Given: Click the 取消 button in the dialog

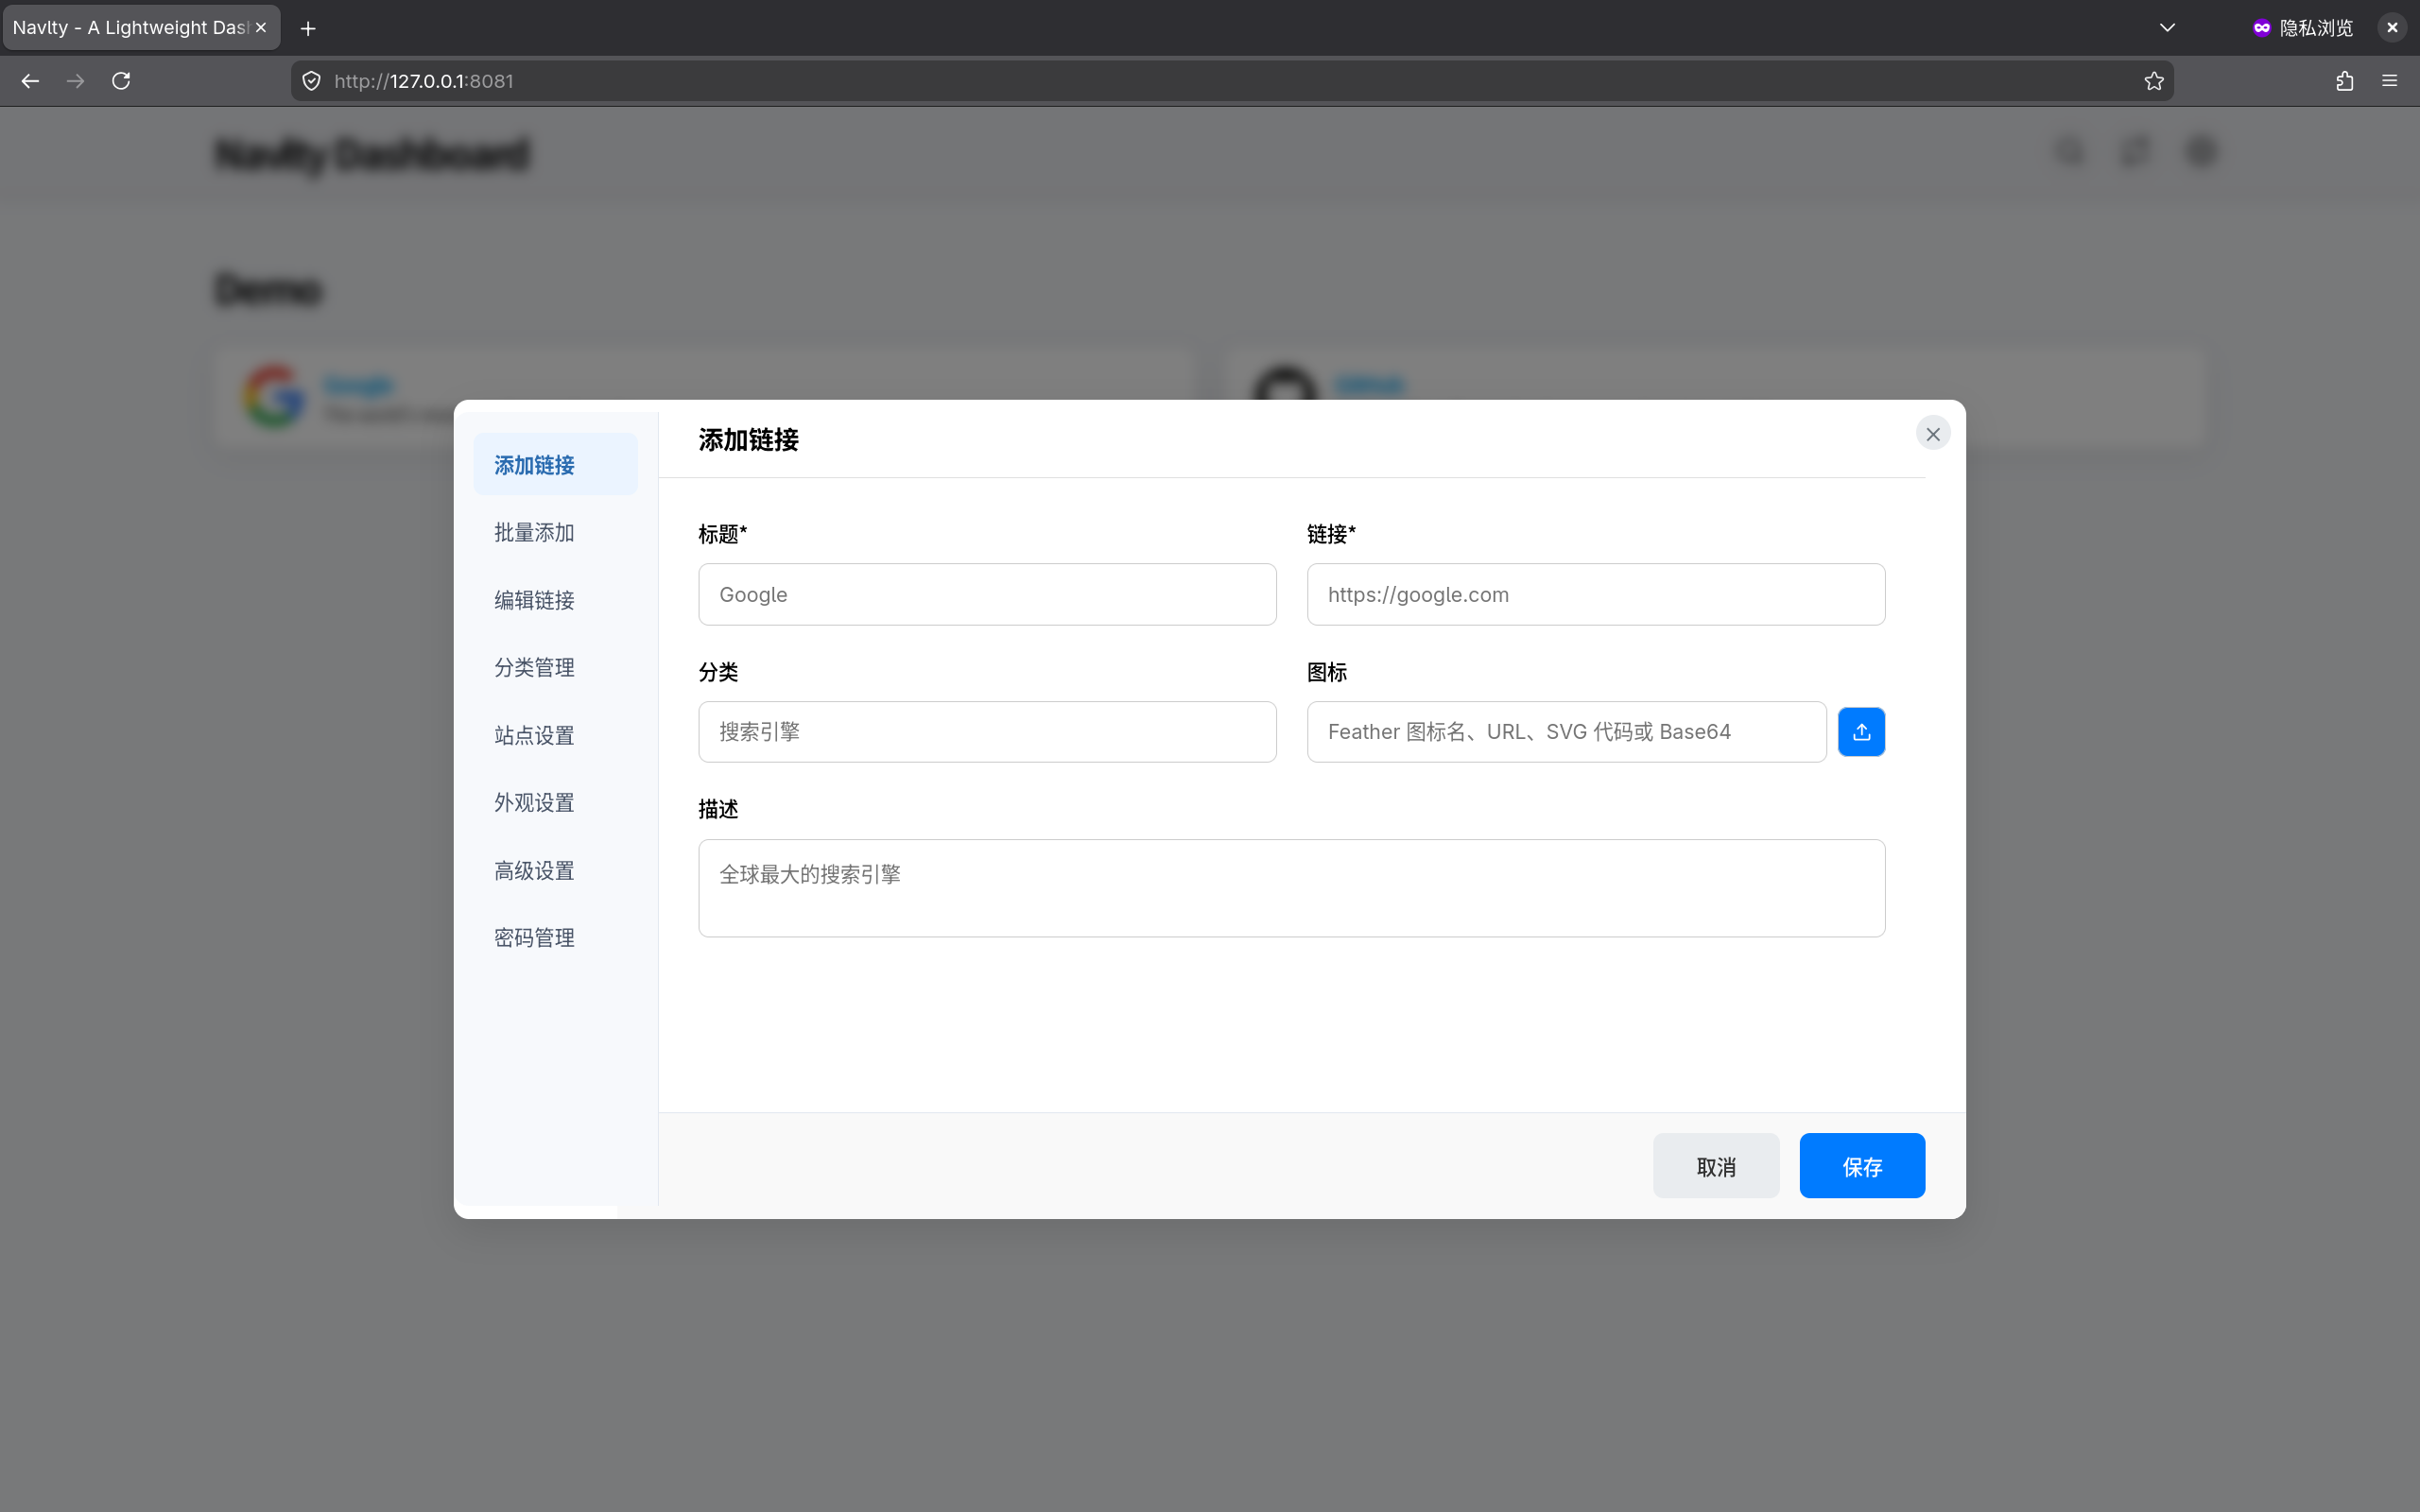Looking at the screenshot, I should point(1716,1165).
